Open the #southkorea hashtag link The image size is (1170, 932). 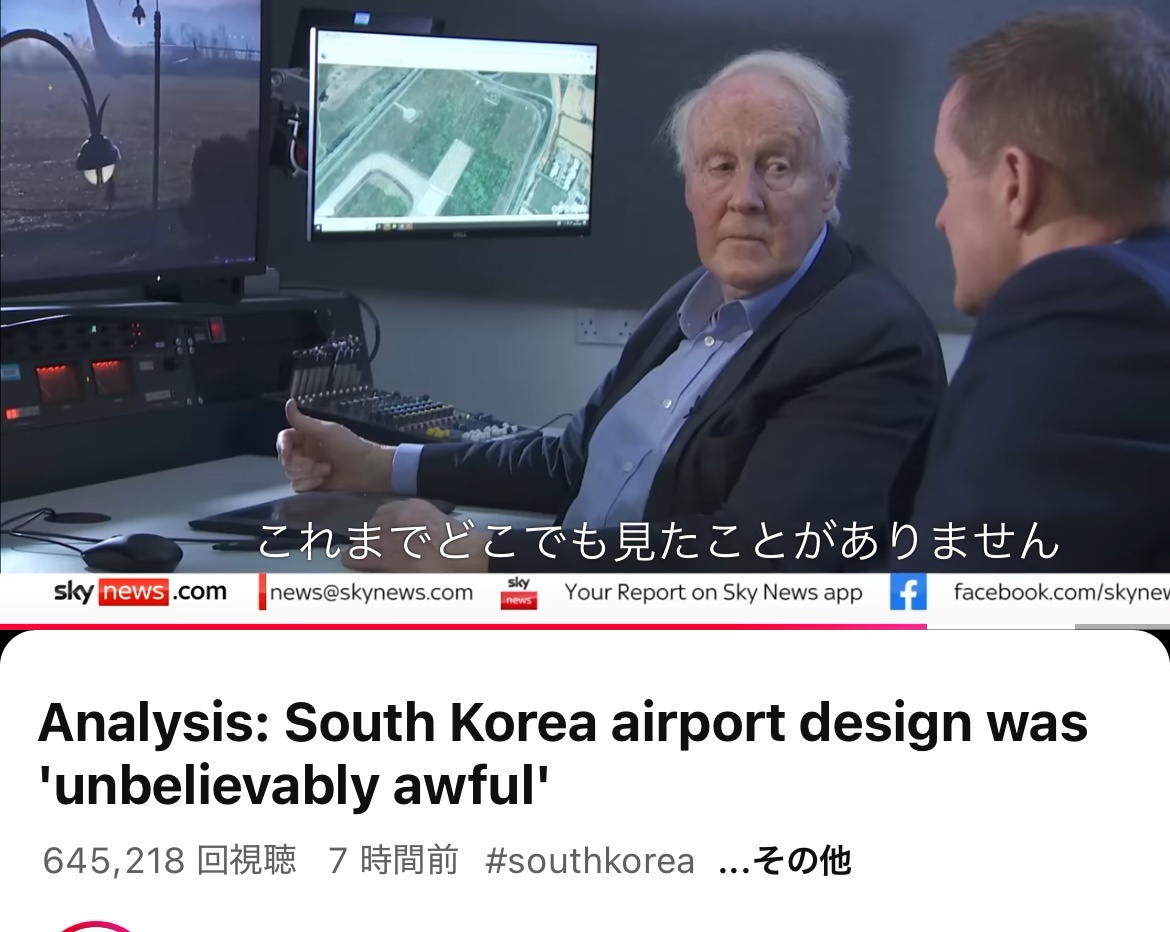click(589, 860)
